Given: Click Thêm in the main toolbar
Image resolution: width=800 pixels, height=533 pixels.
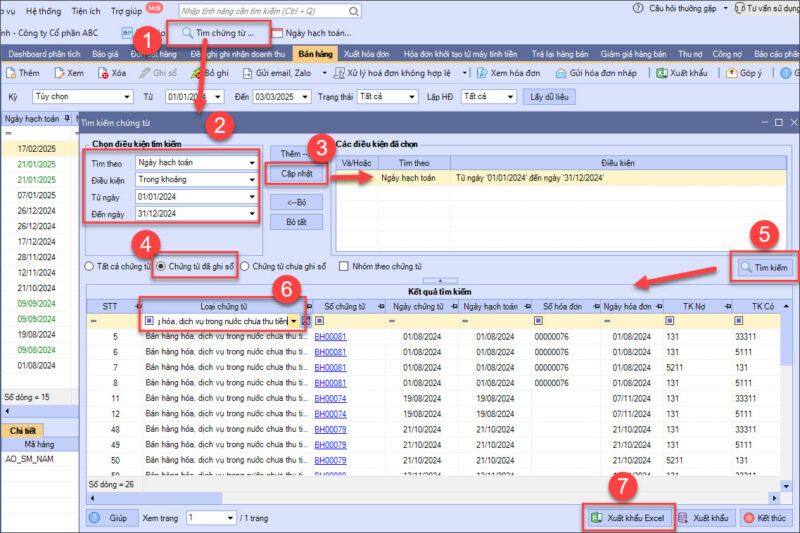Looking at the screenshot, I should 23,73.
